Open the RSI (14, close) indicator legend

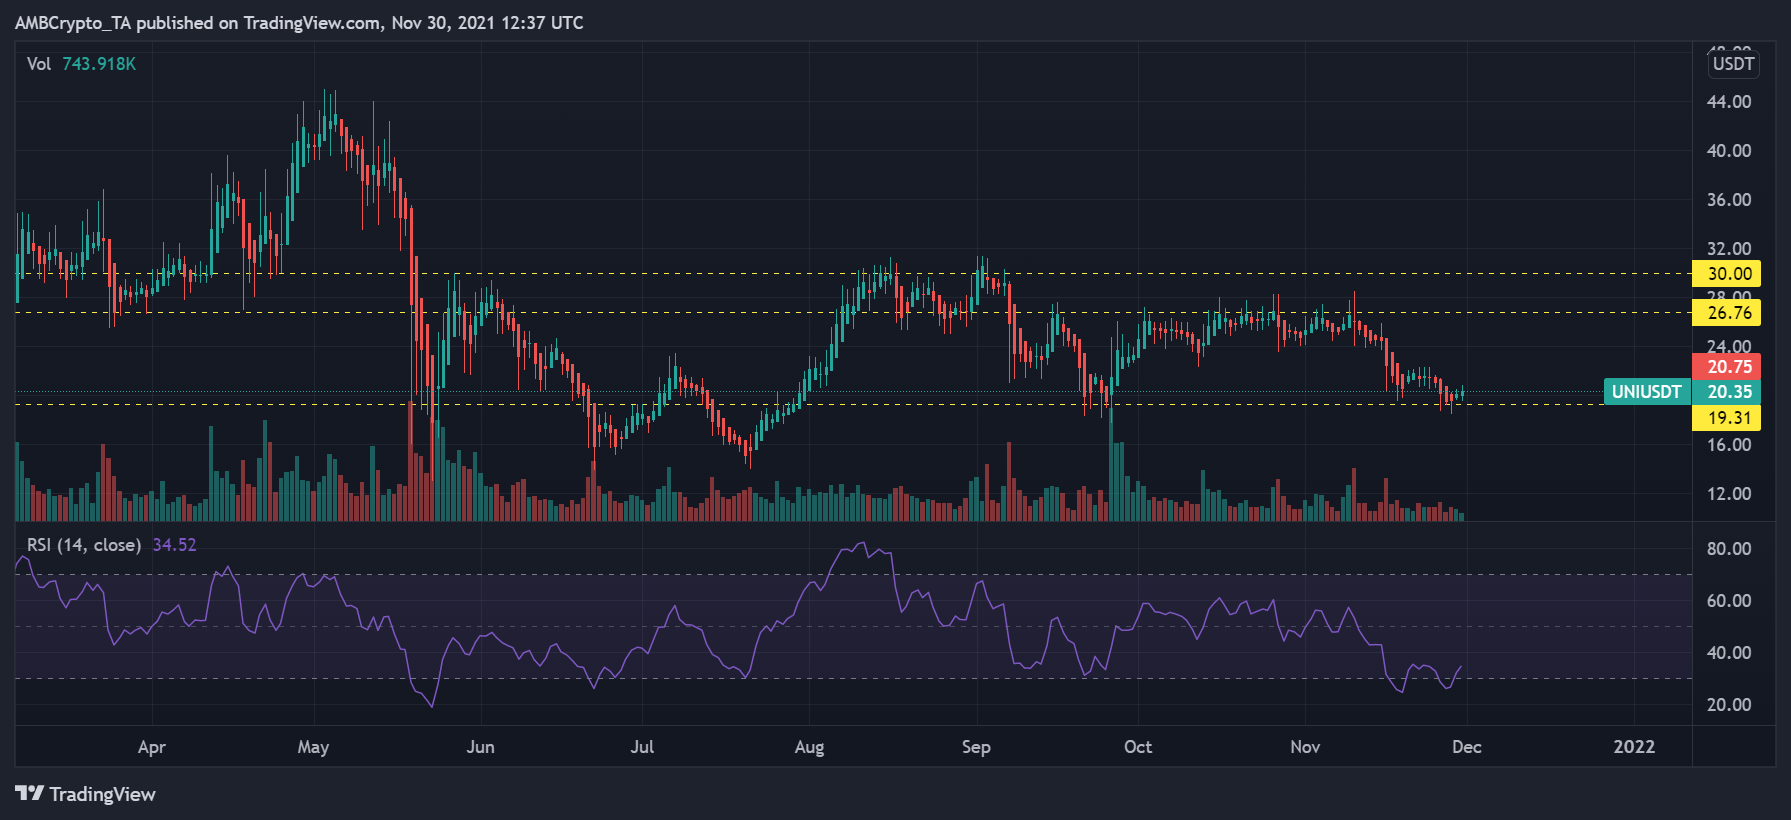[x=84, y=545]
